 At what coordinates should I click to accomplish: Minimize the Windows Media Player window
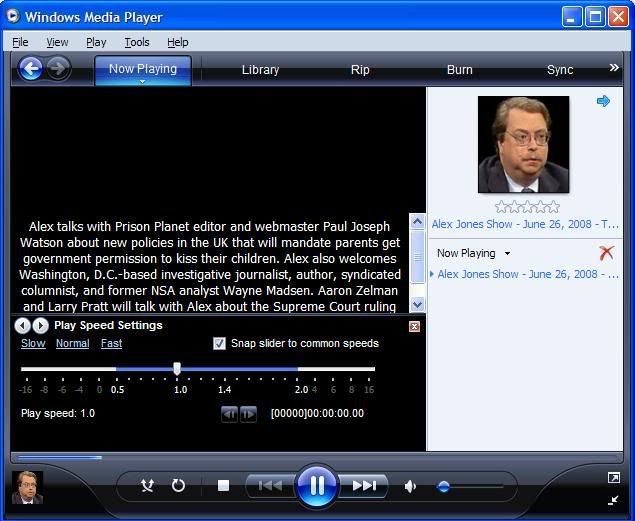[x=571, y=17]
